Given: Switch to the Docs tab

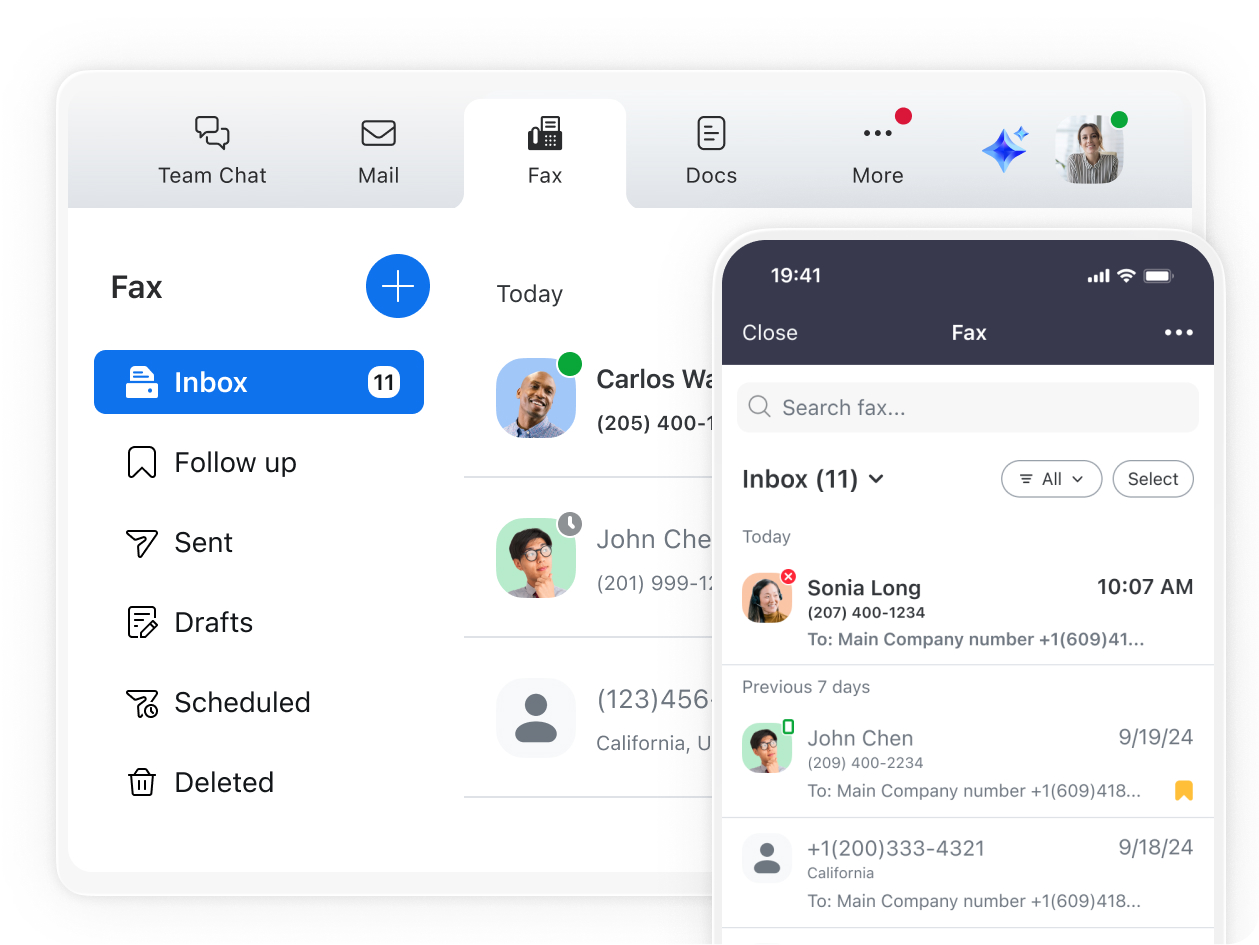Looking at the screenshot, I should (711, 150).
